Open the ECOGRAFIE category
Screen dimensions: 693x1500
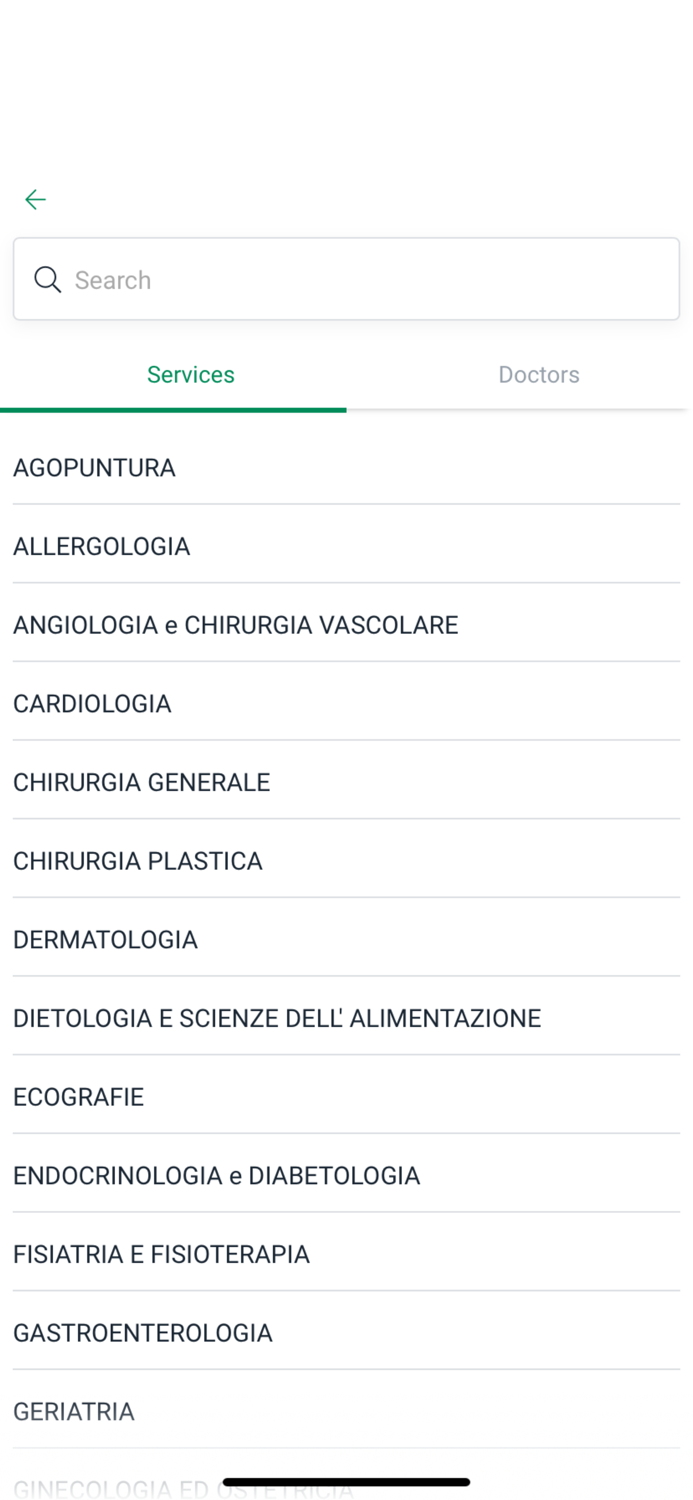(x=78, y=1096)
